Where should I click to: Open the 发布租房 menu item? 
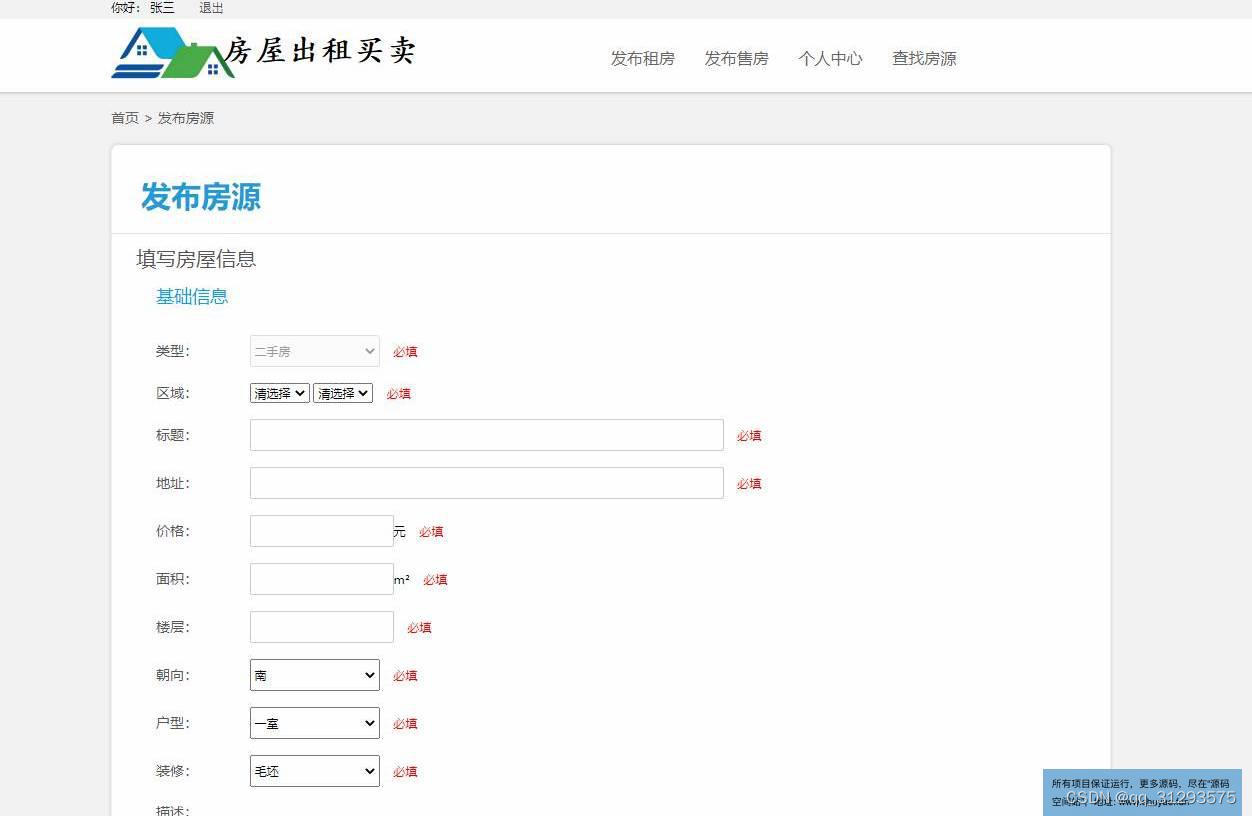pyautogui.click(x=642, y=58)
